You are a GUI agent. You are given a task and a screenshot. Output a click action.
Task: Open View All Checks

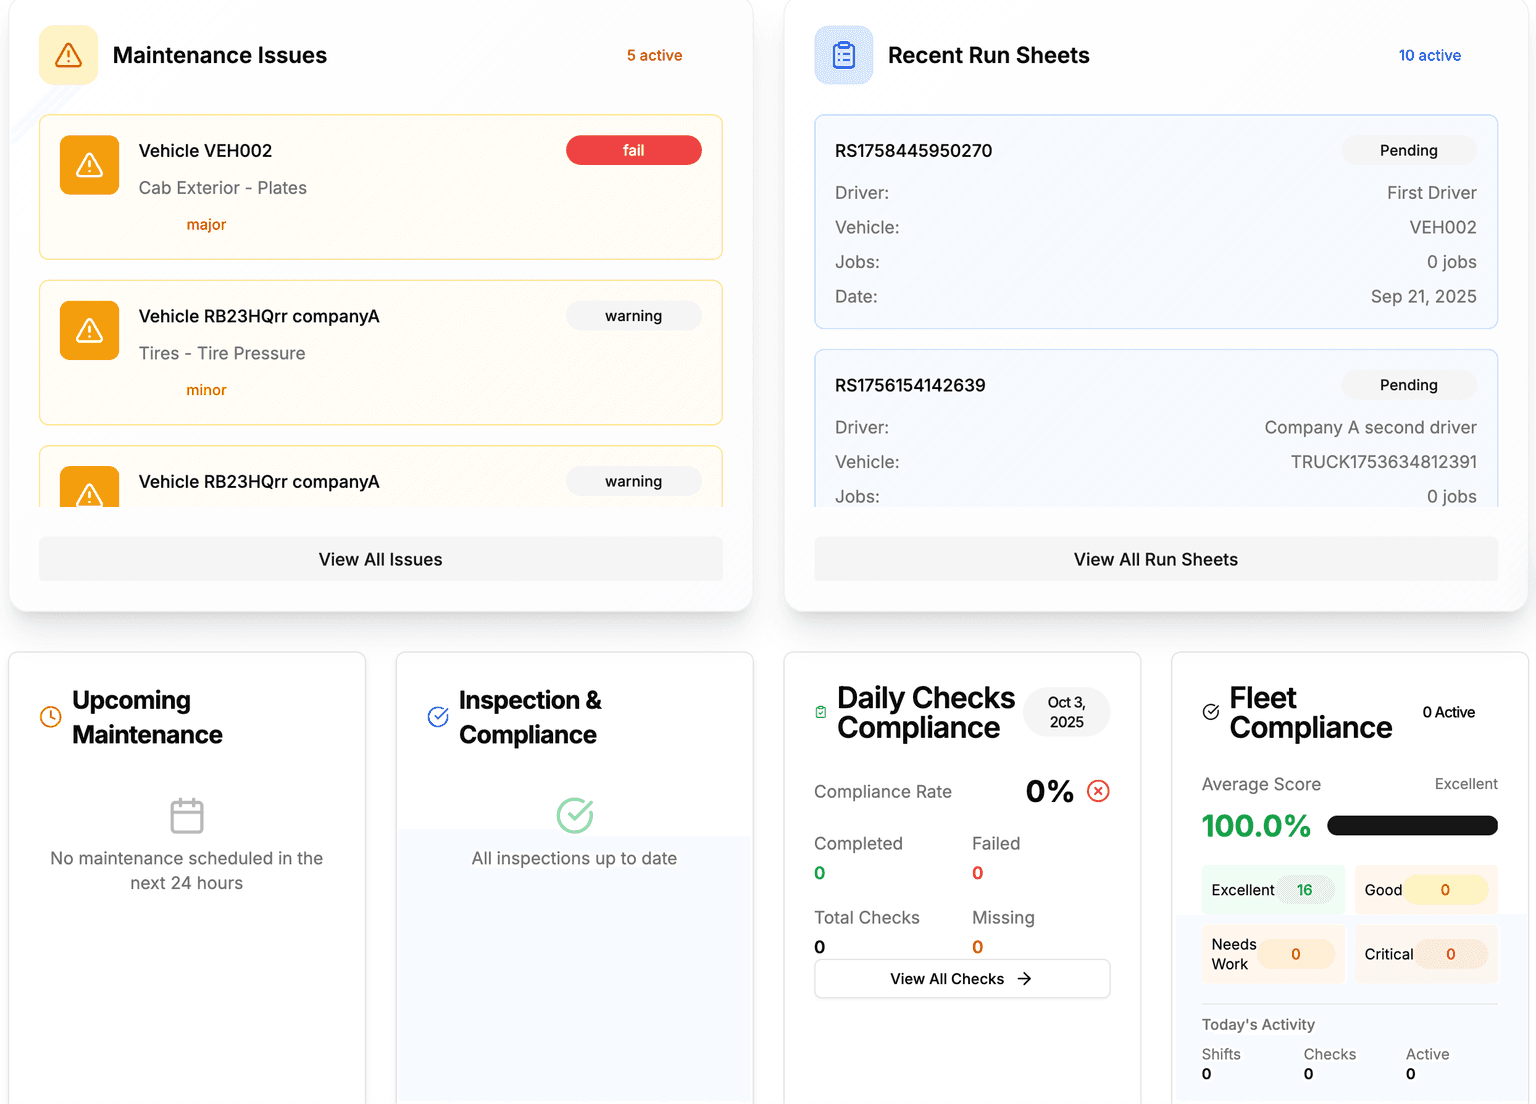tap(960, 978)
